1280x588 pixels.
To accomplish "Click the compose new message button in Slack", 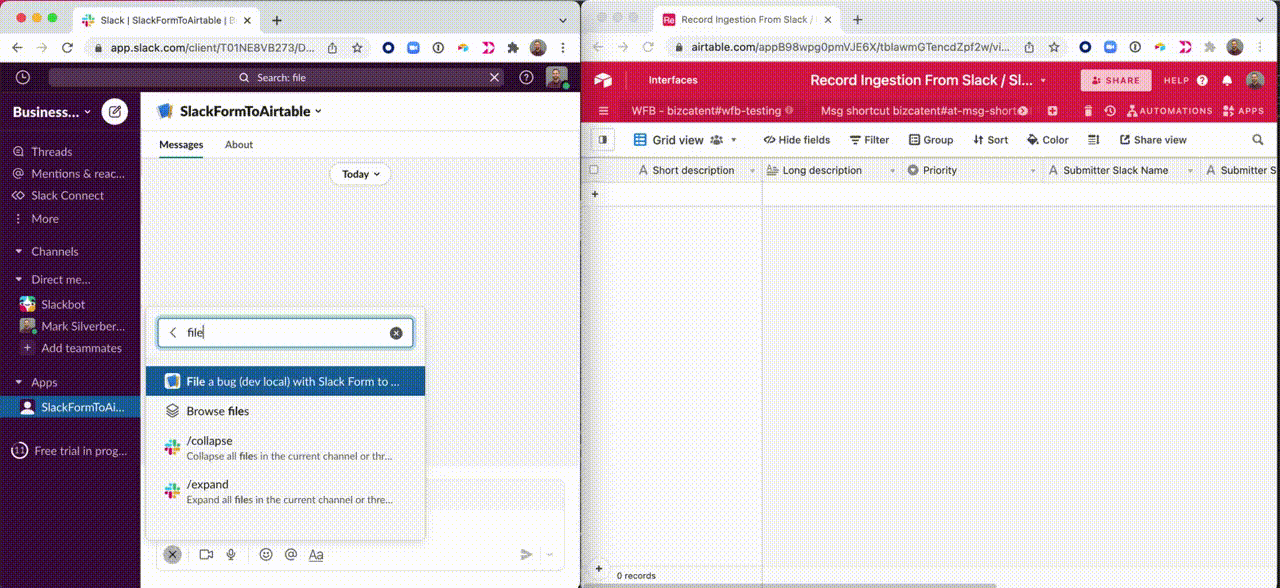I will tap(115, 112).
